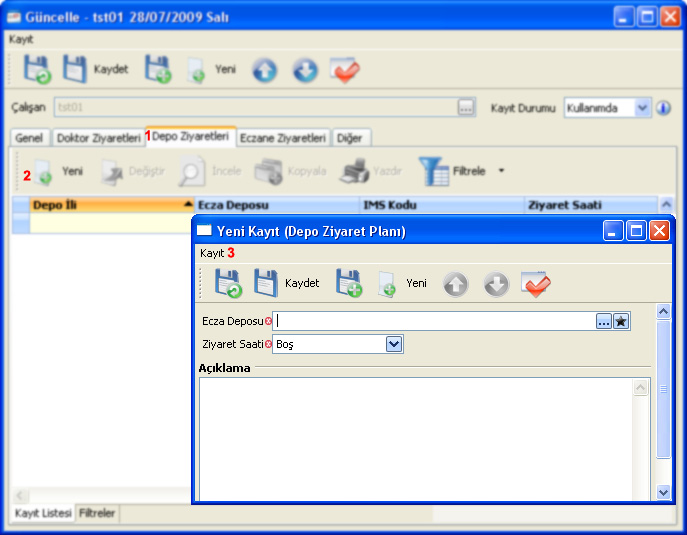This screenshot has width=687, height=535.
Task: Expand the Filtrele dropdown arrow
Action: (501, 170)
